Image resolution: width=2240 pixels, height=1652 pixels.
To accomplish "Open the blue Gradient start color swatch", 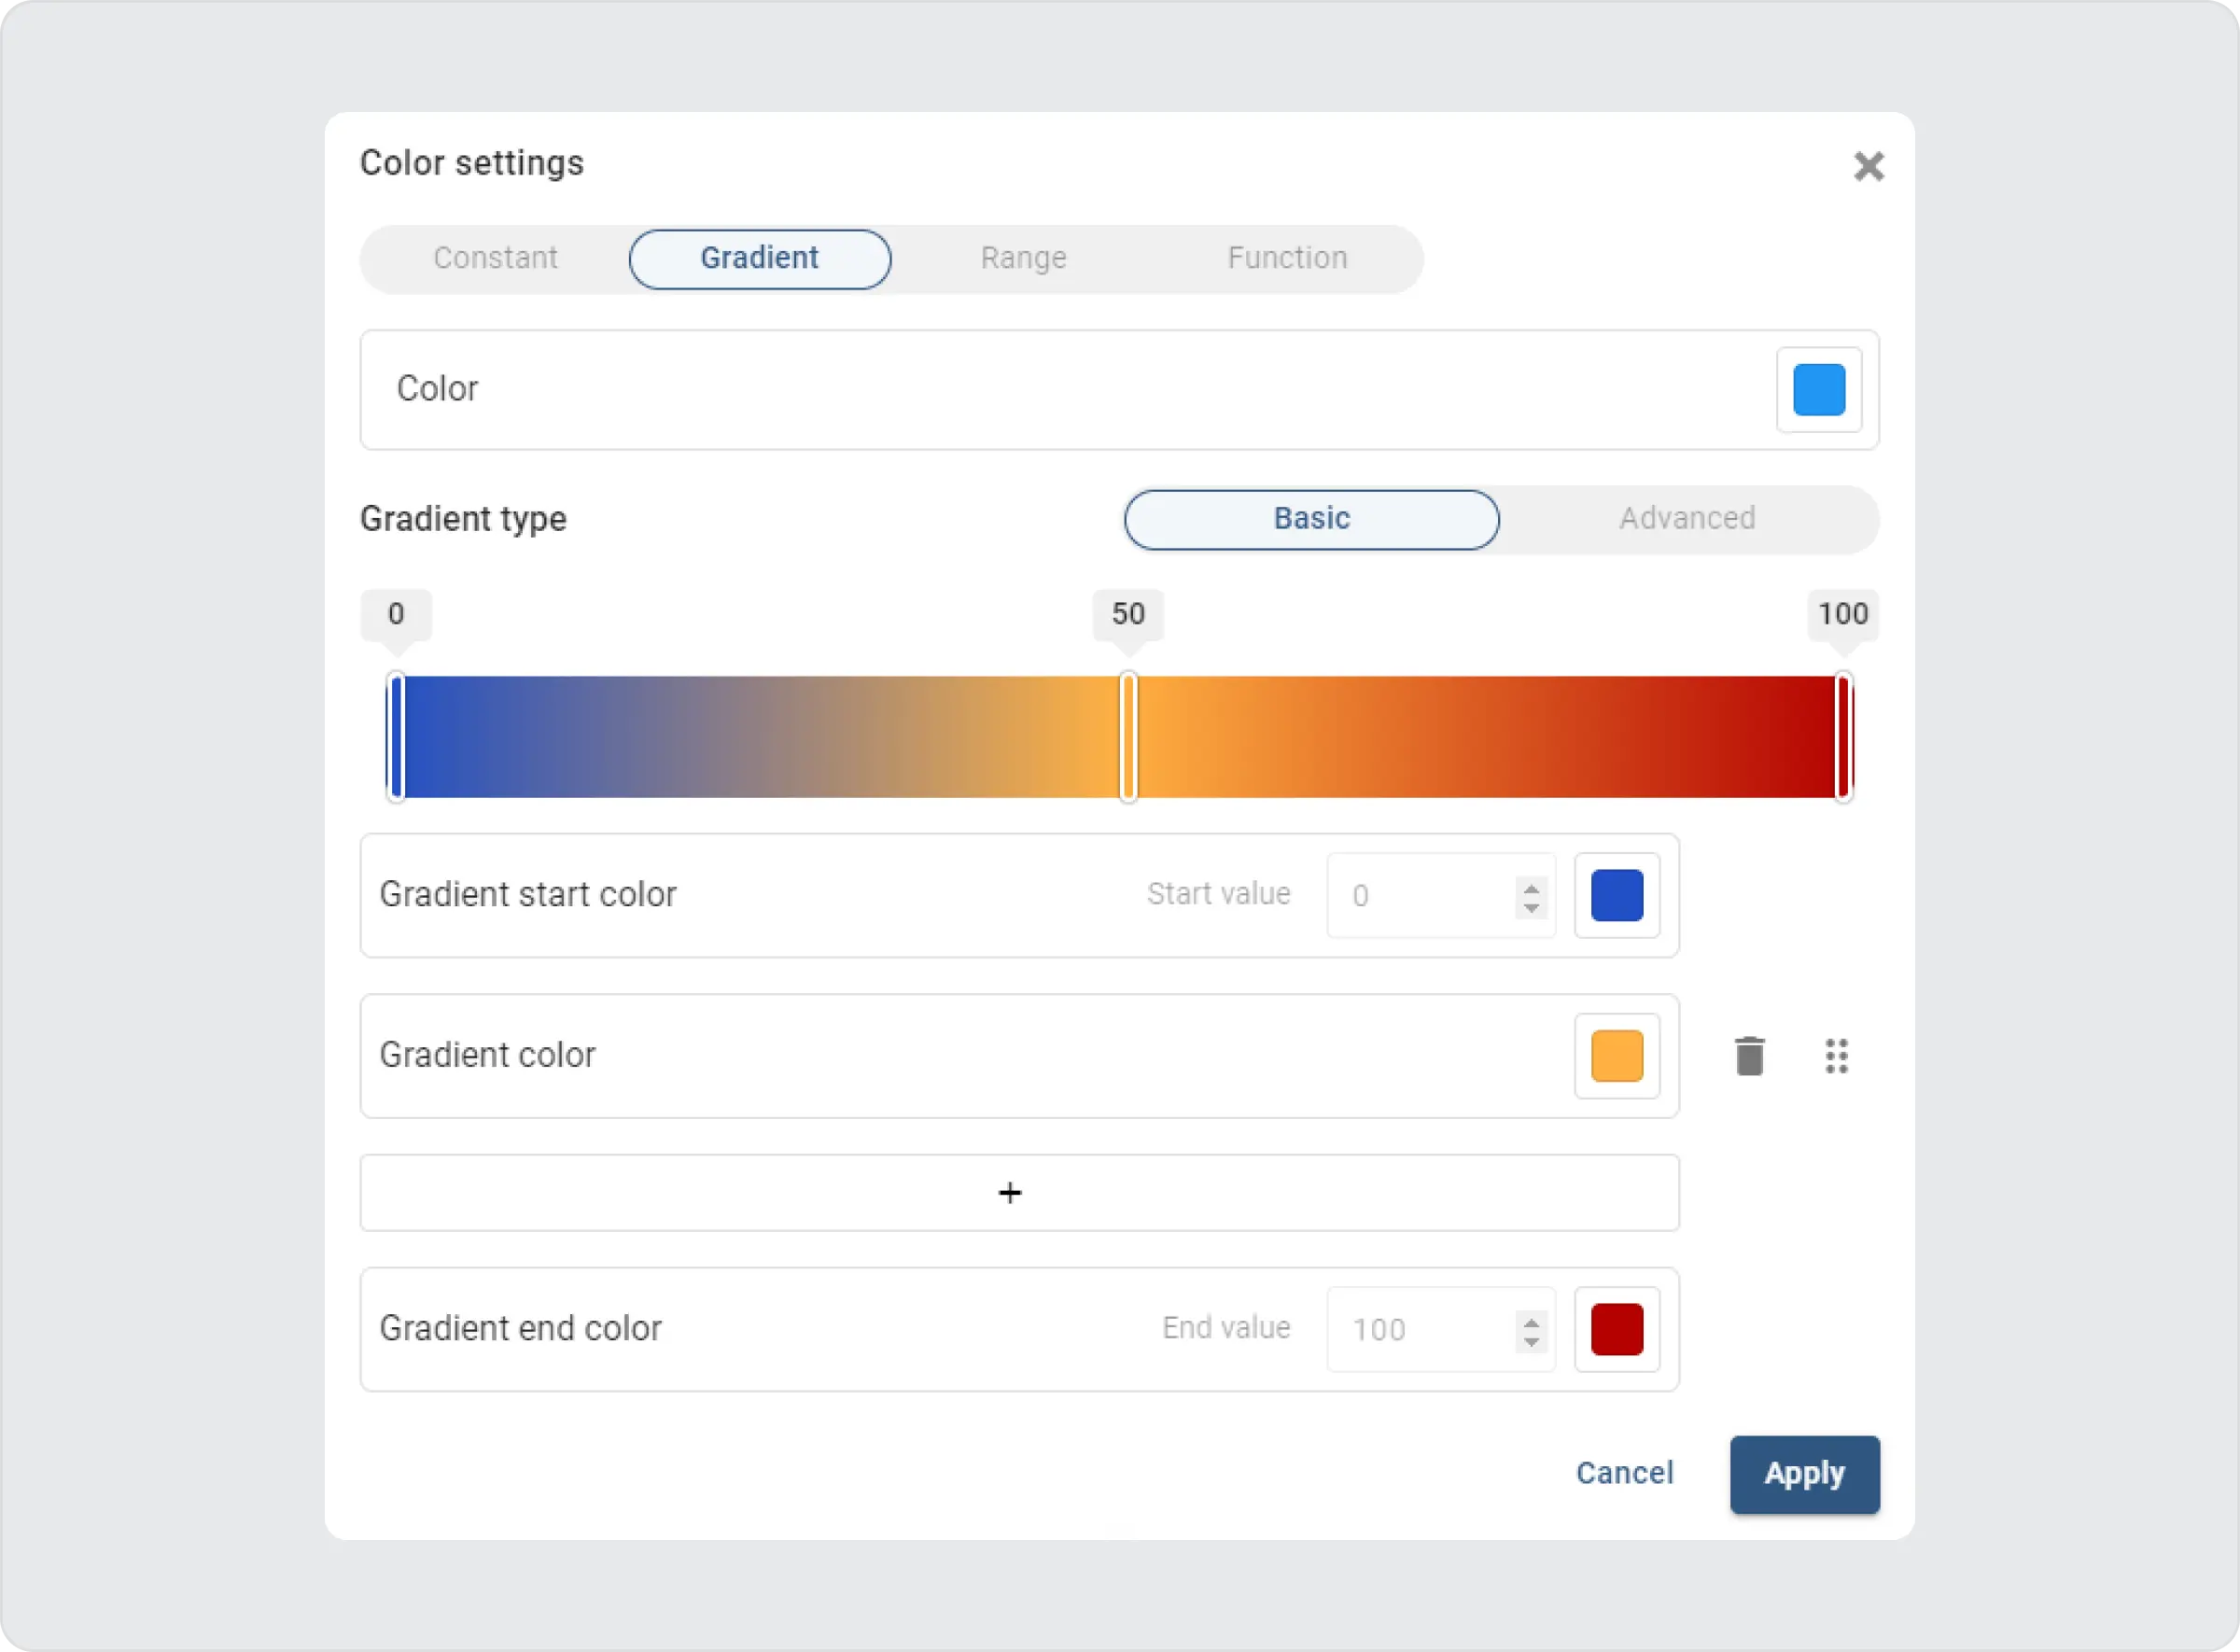I will (1616, 895).
